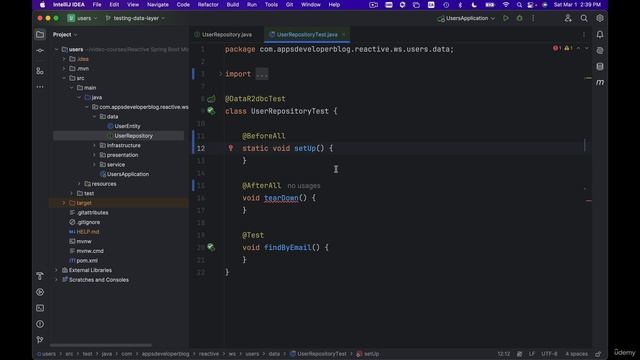Click the LF line separator indicator
The image size is (640, 360).
click(x=531, y=354)
